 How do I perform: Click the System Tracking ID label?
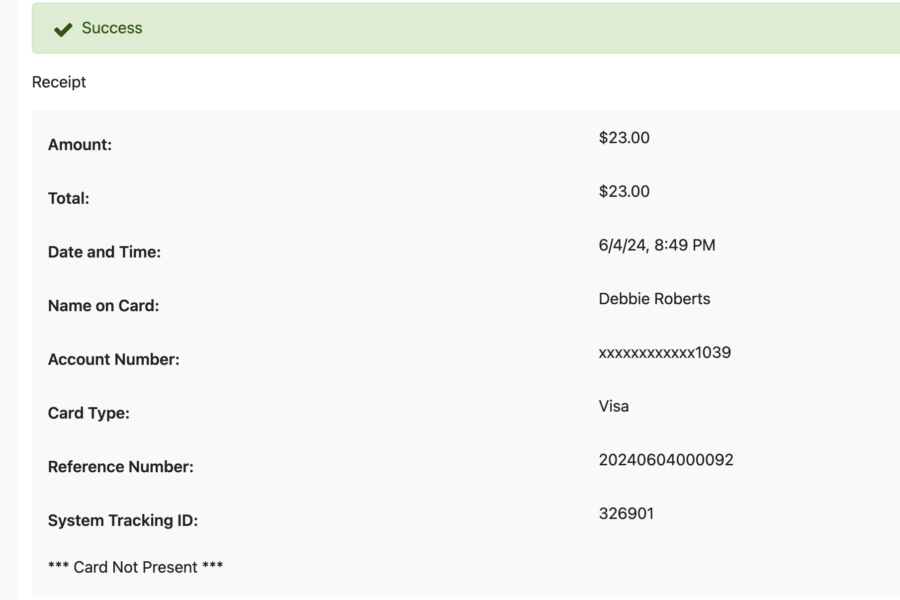click(123, 521)
